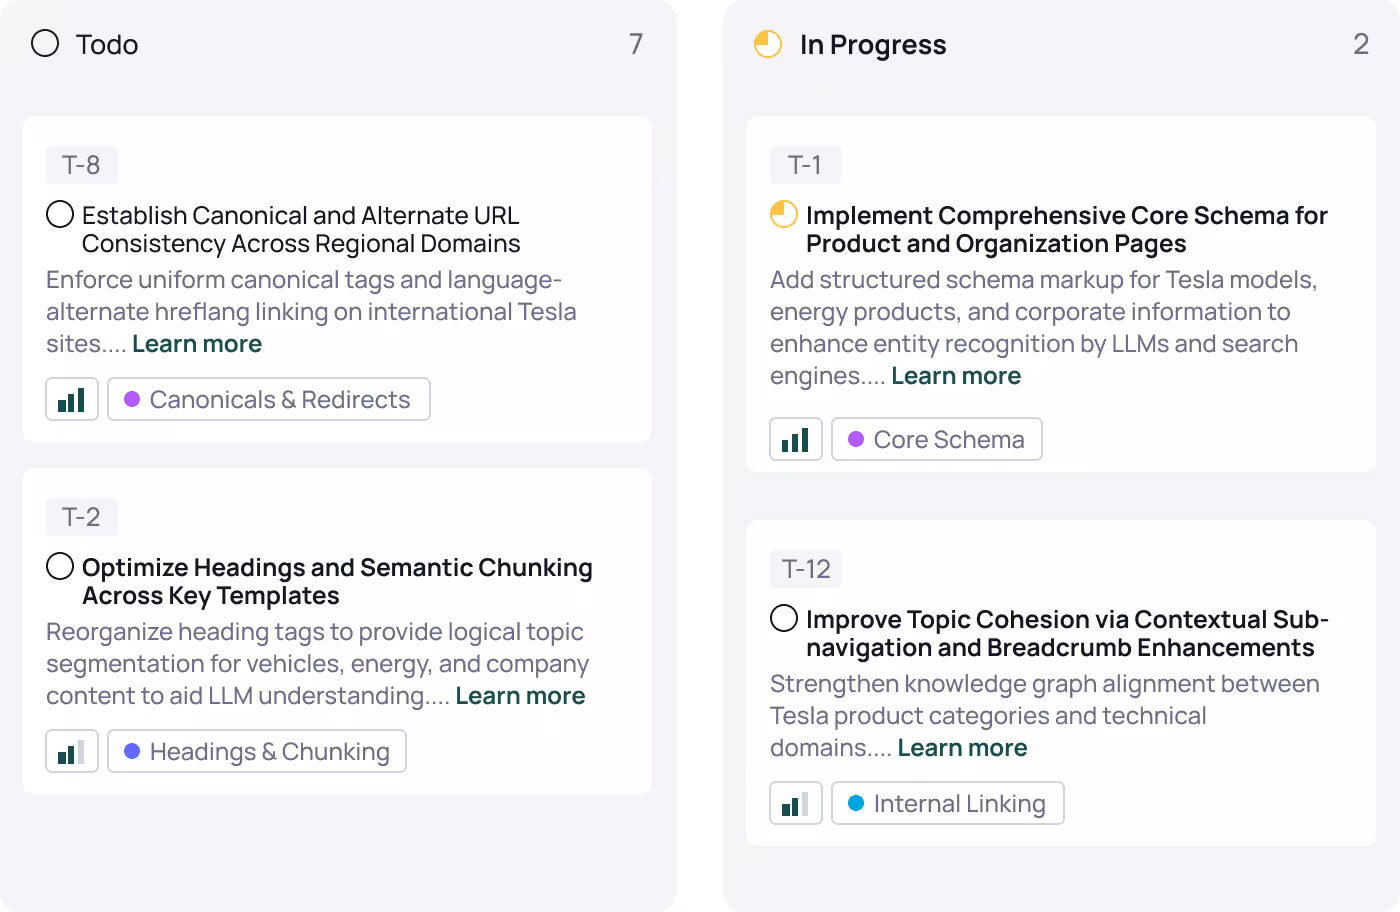This screenshot has width=1400, height=912.
Task: Click in-progress status icon on T-1 task
Action: tap(784, 215)
